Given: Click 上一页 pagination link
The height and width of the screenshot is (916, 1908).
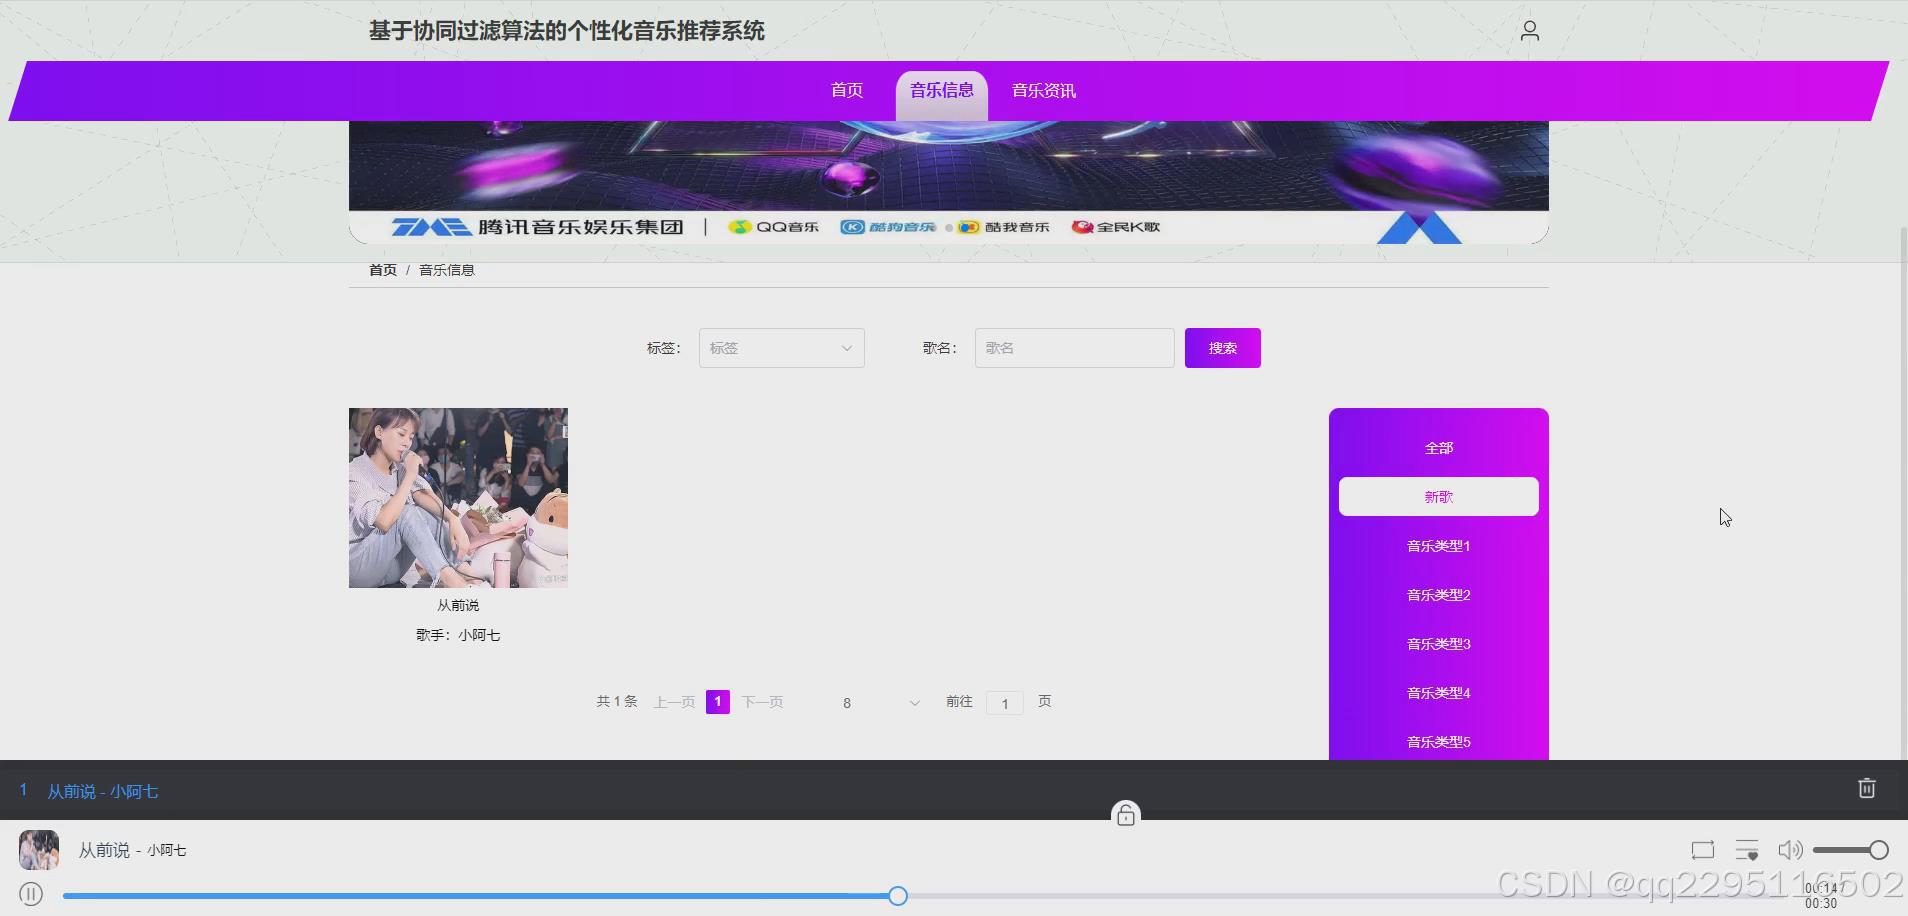Looking at the screenshot, I should point(674,702).
